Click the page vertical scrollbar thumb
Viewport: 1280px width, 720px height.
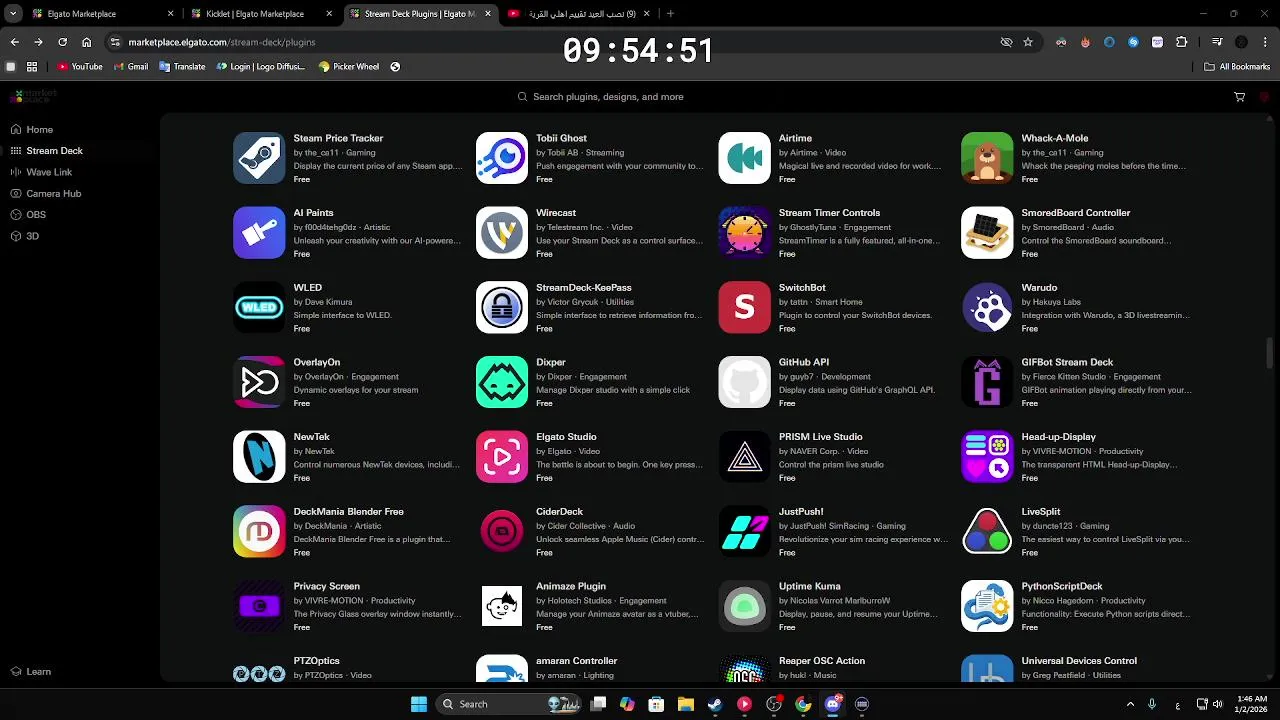pyautogui.click(x=1270, y=353)
